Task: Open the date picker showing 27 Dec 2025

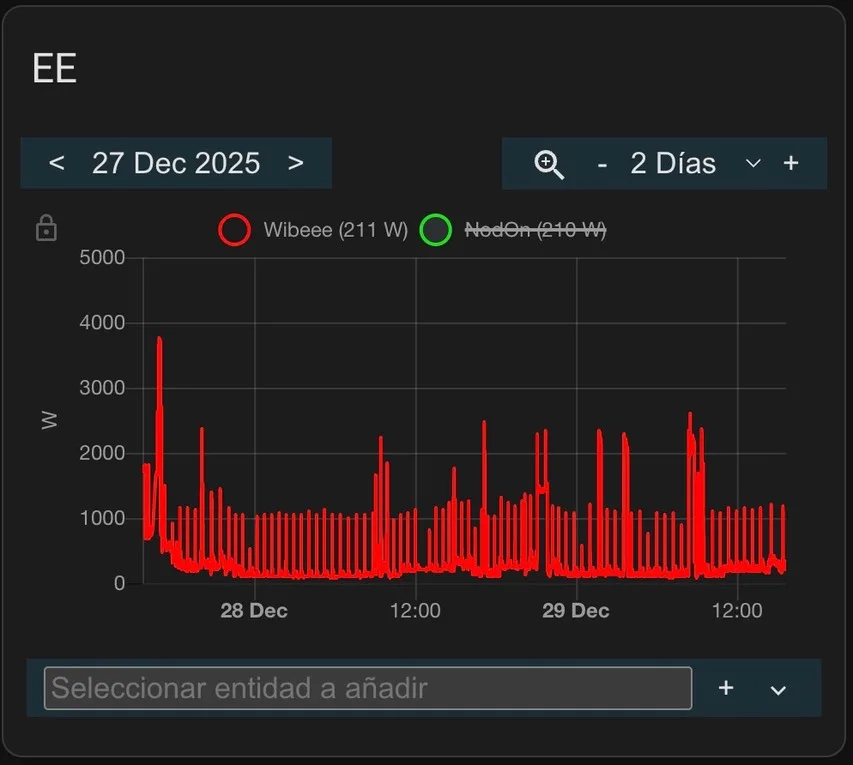Action: pos(176,163)
